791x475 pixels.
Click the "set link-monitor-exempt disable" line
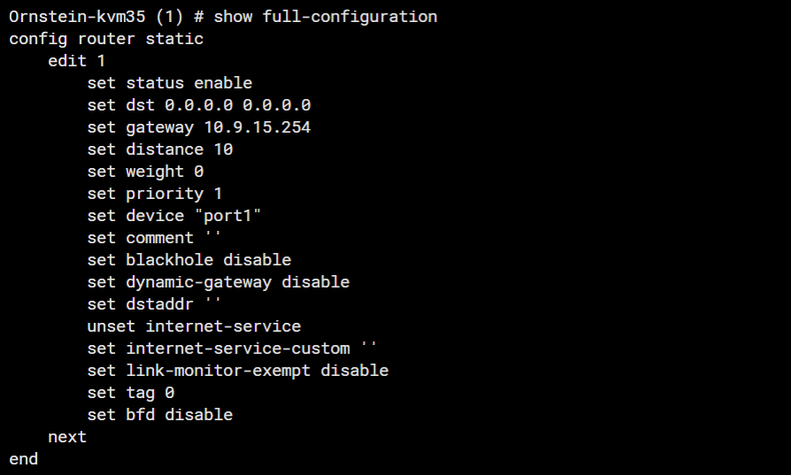[238, 370]
